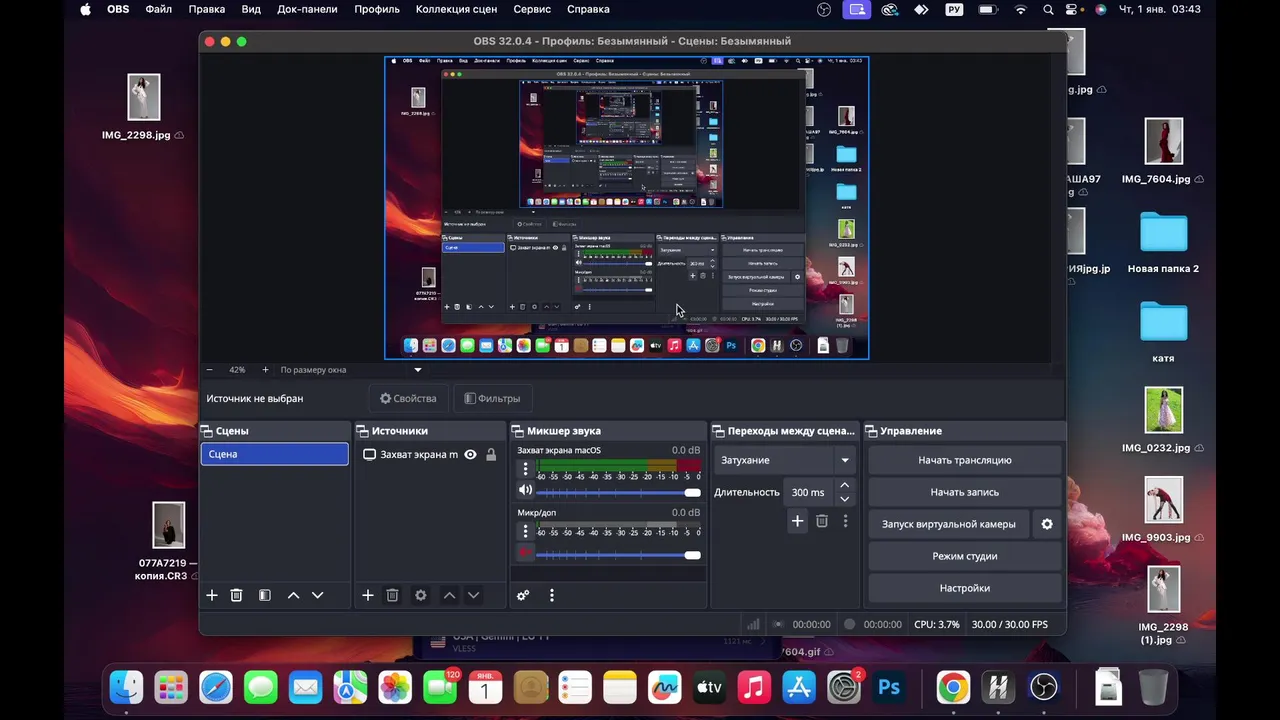Open advanced audio properties gears icon
1280x720 pixels.
(523, 595)
